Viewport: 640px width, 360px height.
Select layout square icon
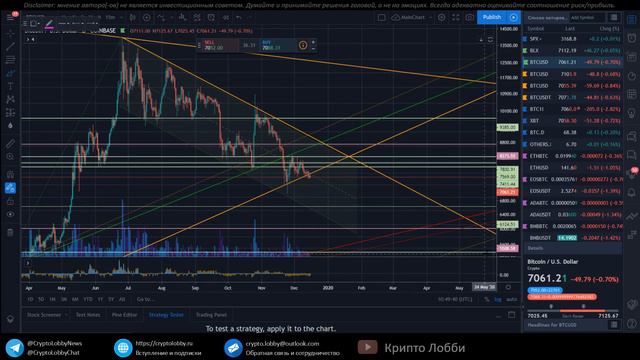click(381, 18)
